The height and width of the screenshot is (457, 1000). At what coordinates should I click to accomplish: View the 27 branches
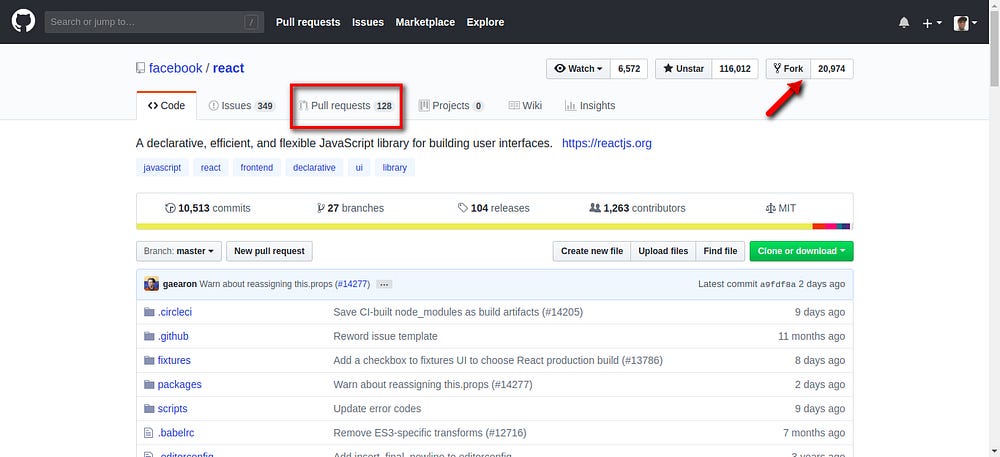pos(350,208)
